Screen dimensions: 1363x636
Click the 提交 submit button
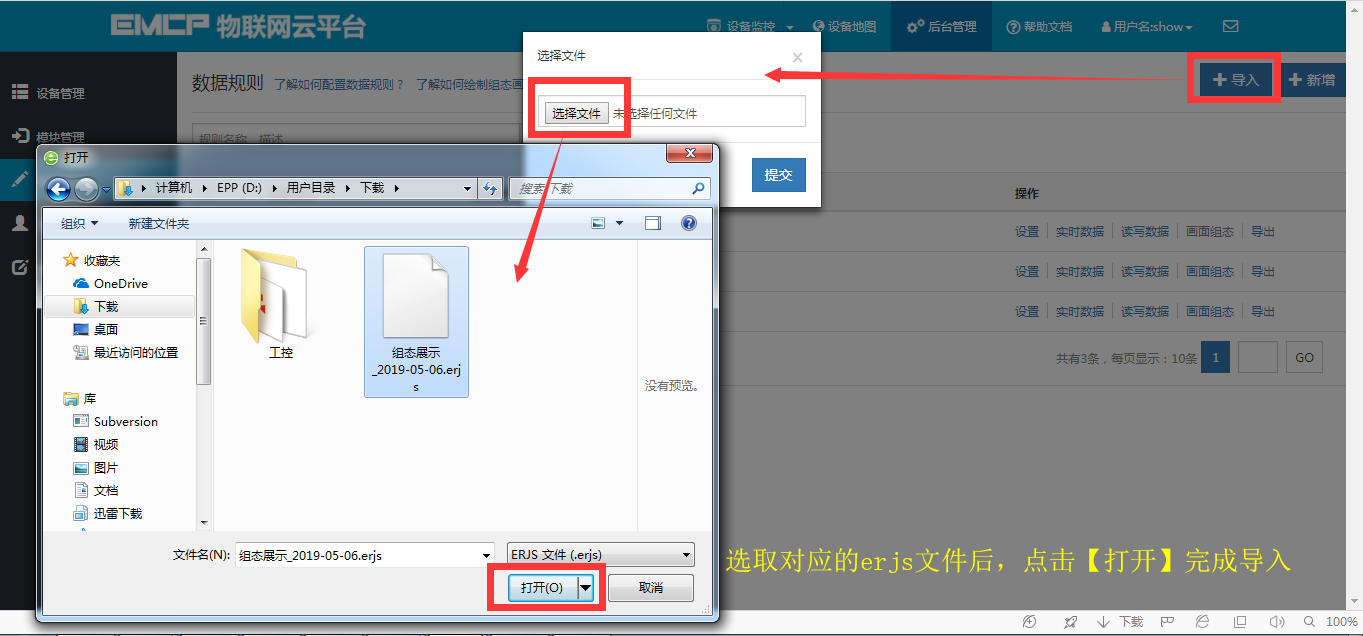pos(778,175)
